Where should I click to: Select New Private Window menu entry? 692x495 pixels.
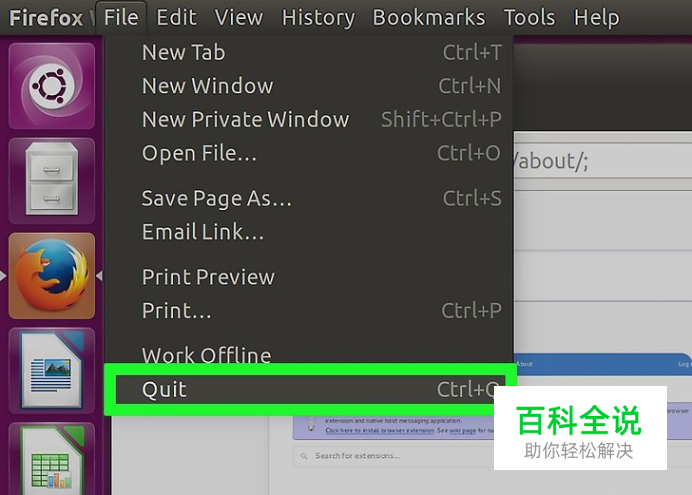click(x=309, y=119)
